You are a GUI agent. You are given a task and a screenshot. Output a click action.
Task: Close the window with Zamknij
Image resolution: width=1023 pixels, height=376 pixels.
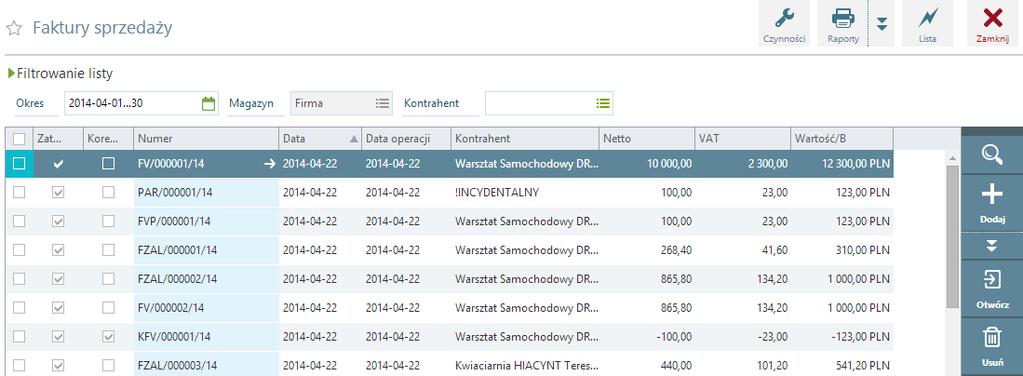(x=992, y=24)
